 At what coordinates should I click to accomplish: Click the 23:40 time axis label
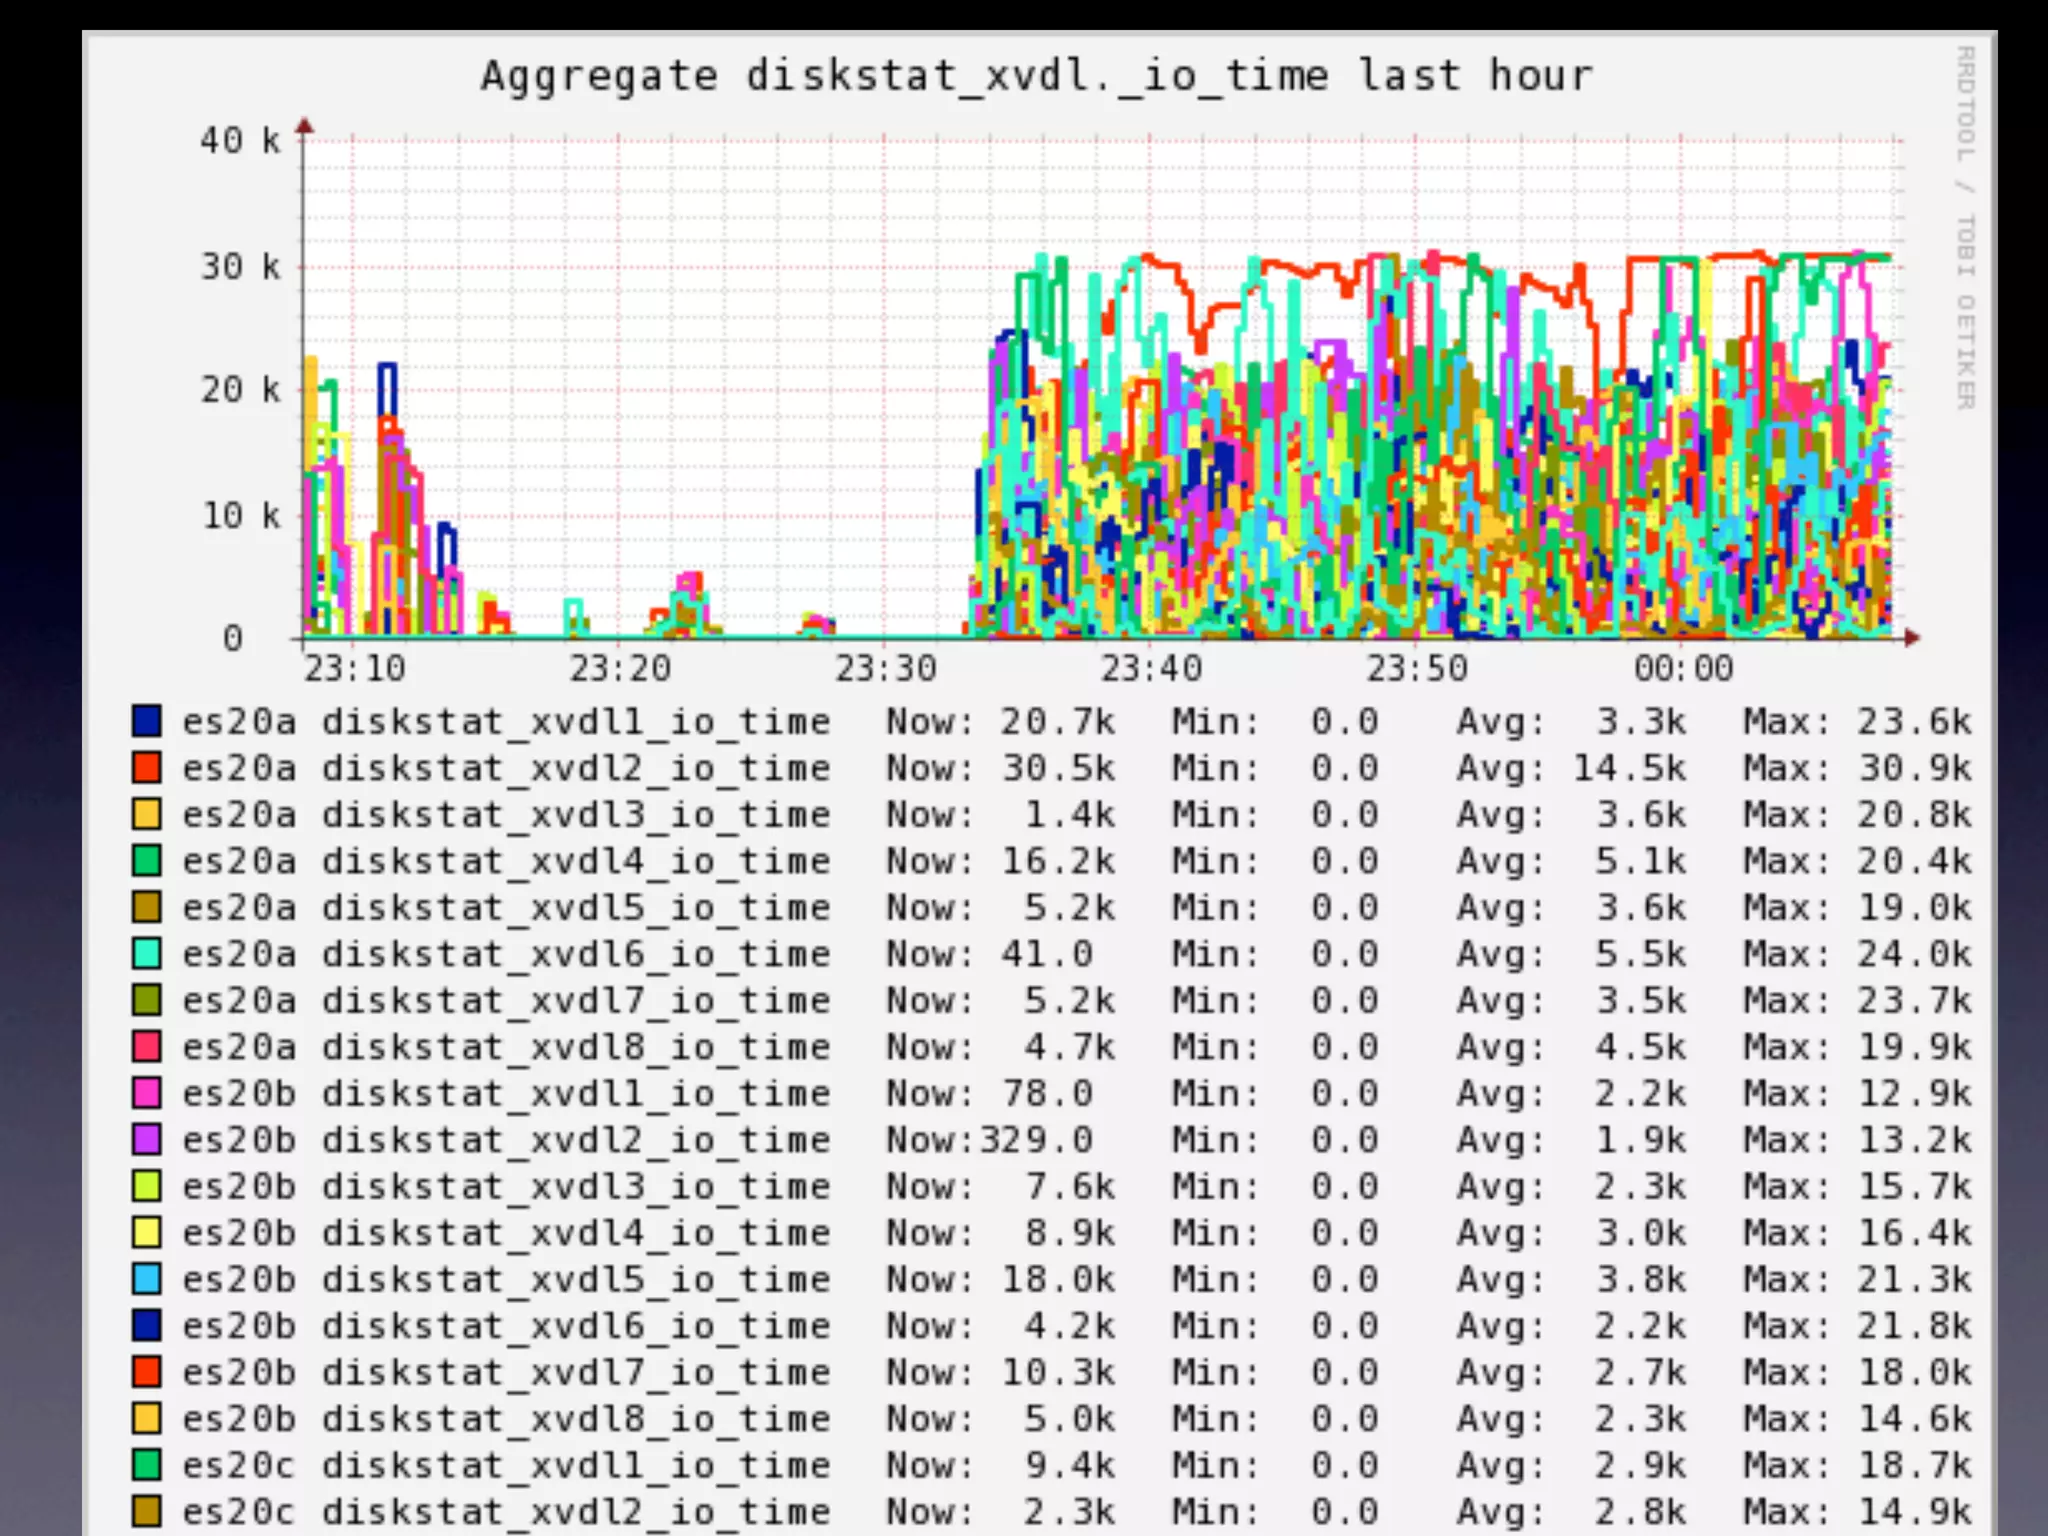click(1151, 668)
